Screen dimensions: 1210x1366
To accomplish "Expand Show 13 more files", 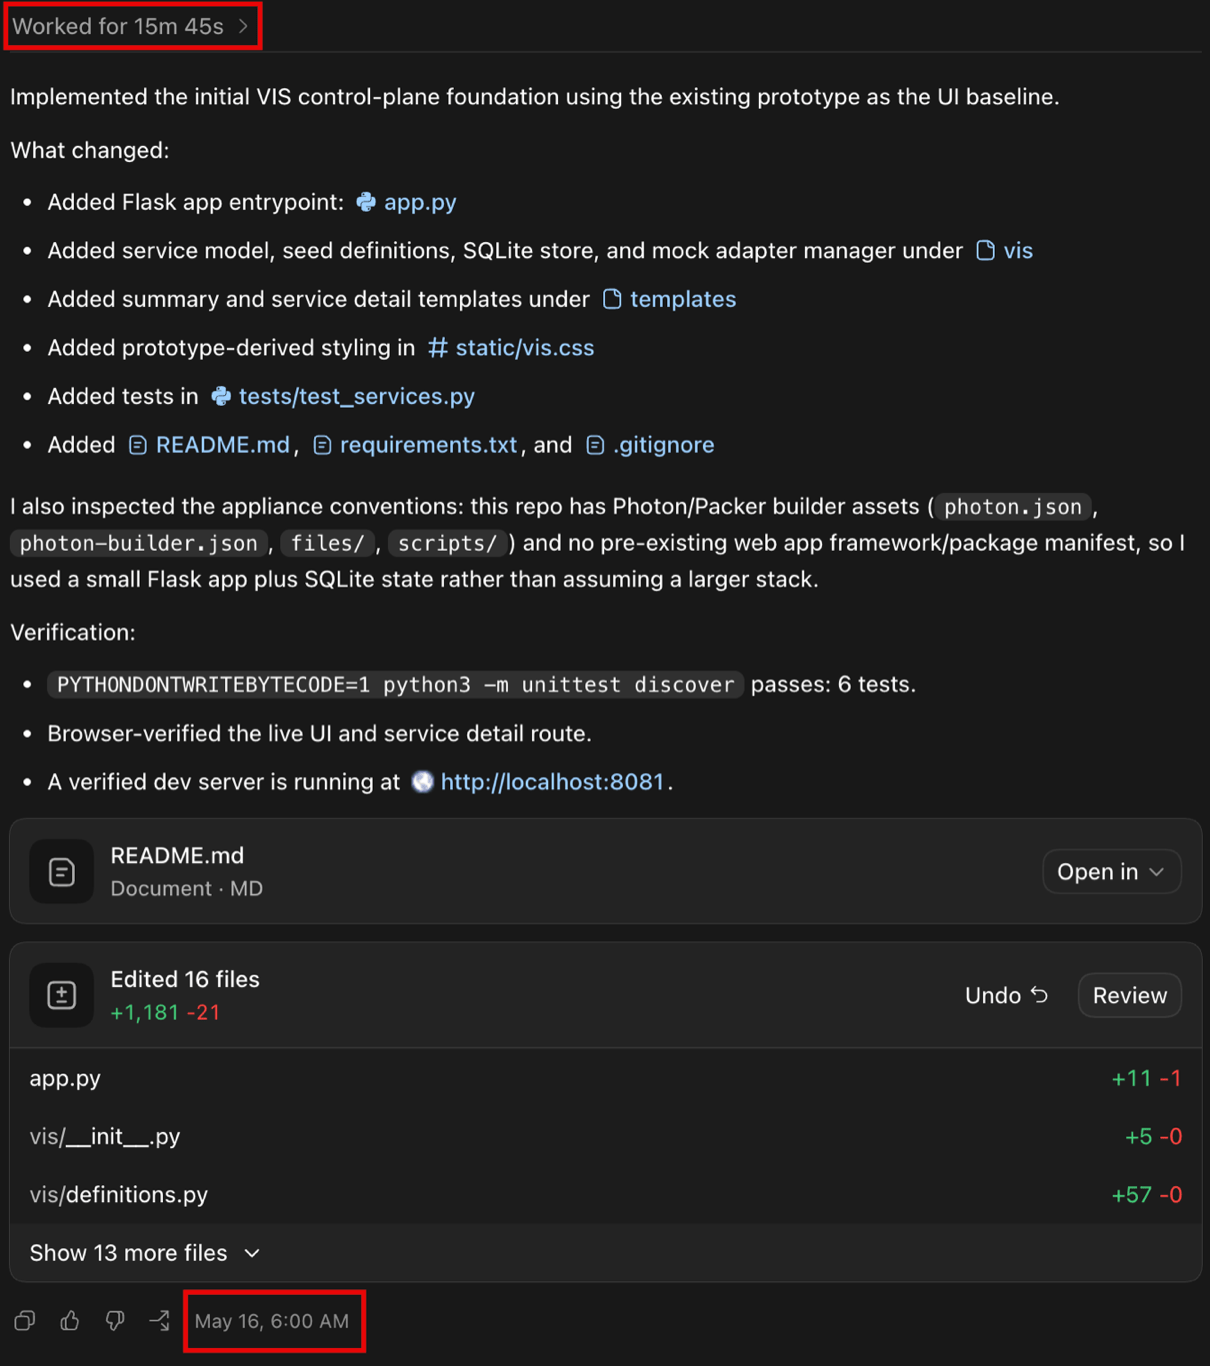I will 145,1253.
